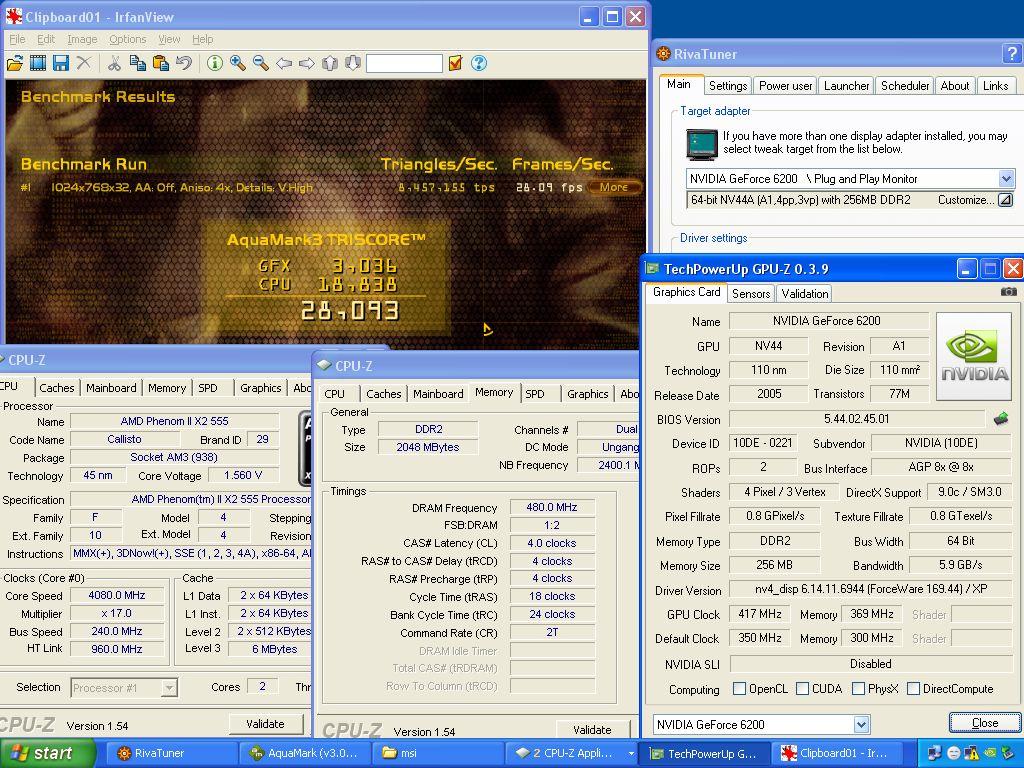
Task: Enable the CUDA checkbox in GPU-Z
Action: pyautogui.click(x=803, y=688)
